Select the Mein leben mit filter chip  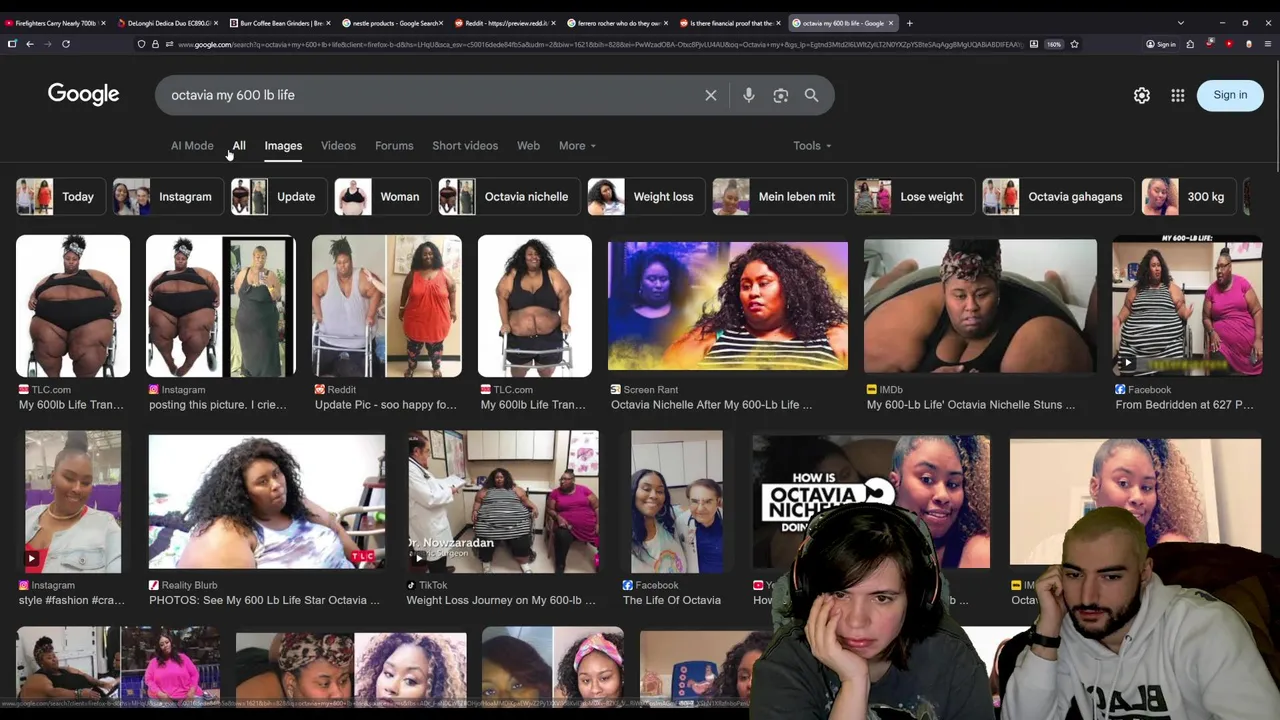[780, 197]
